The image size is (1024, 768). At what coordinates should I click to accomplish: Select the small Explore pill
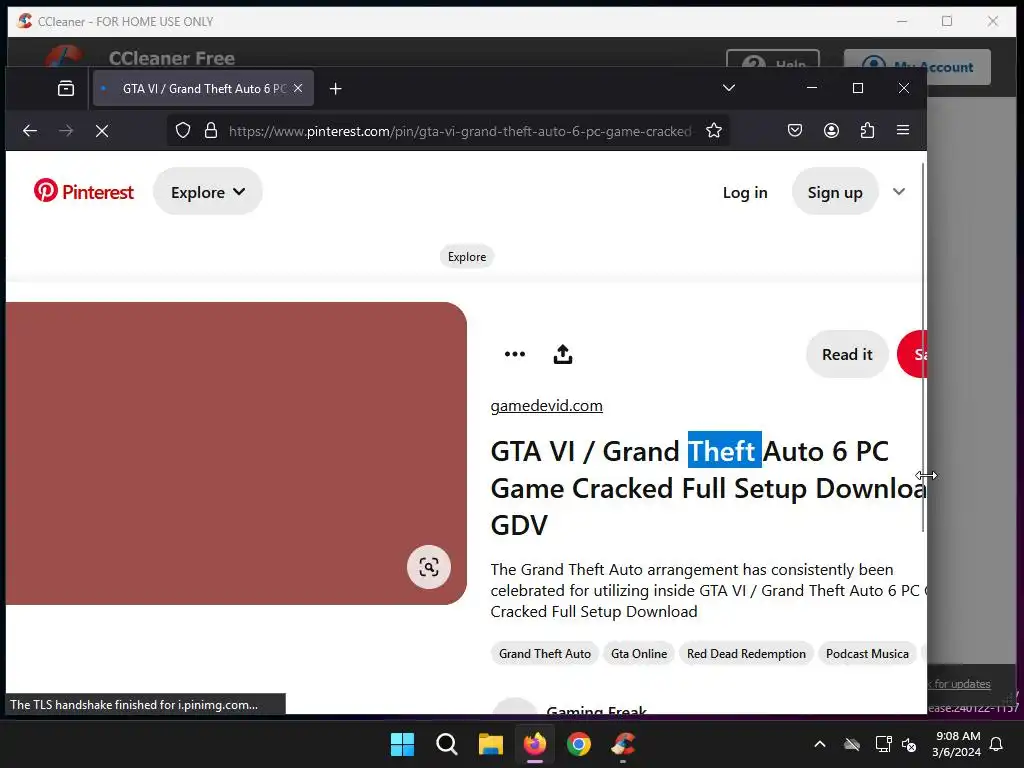pos(467,257)
